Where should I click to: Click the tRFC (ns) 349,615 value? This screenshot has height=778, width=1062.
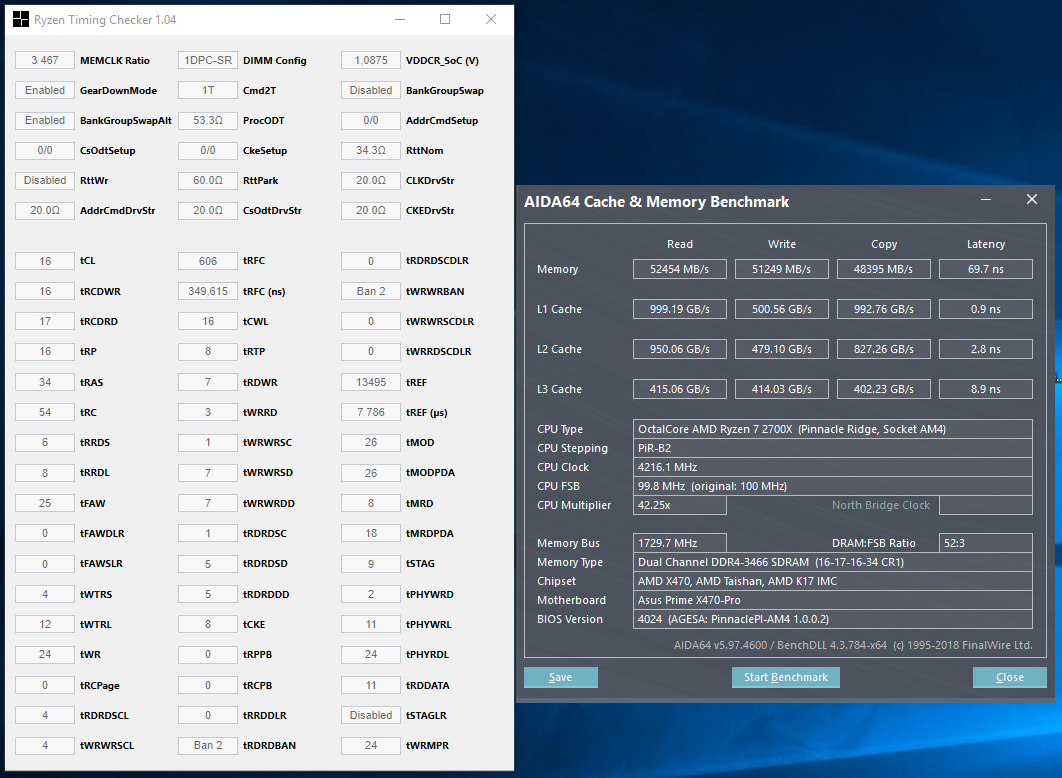click(x=208, y=291)
